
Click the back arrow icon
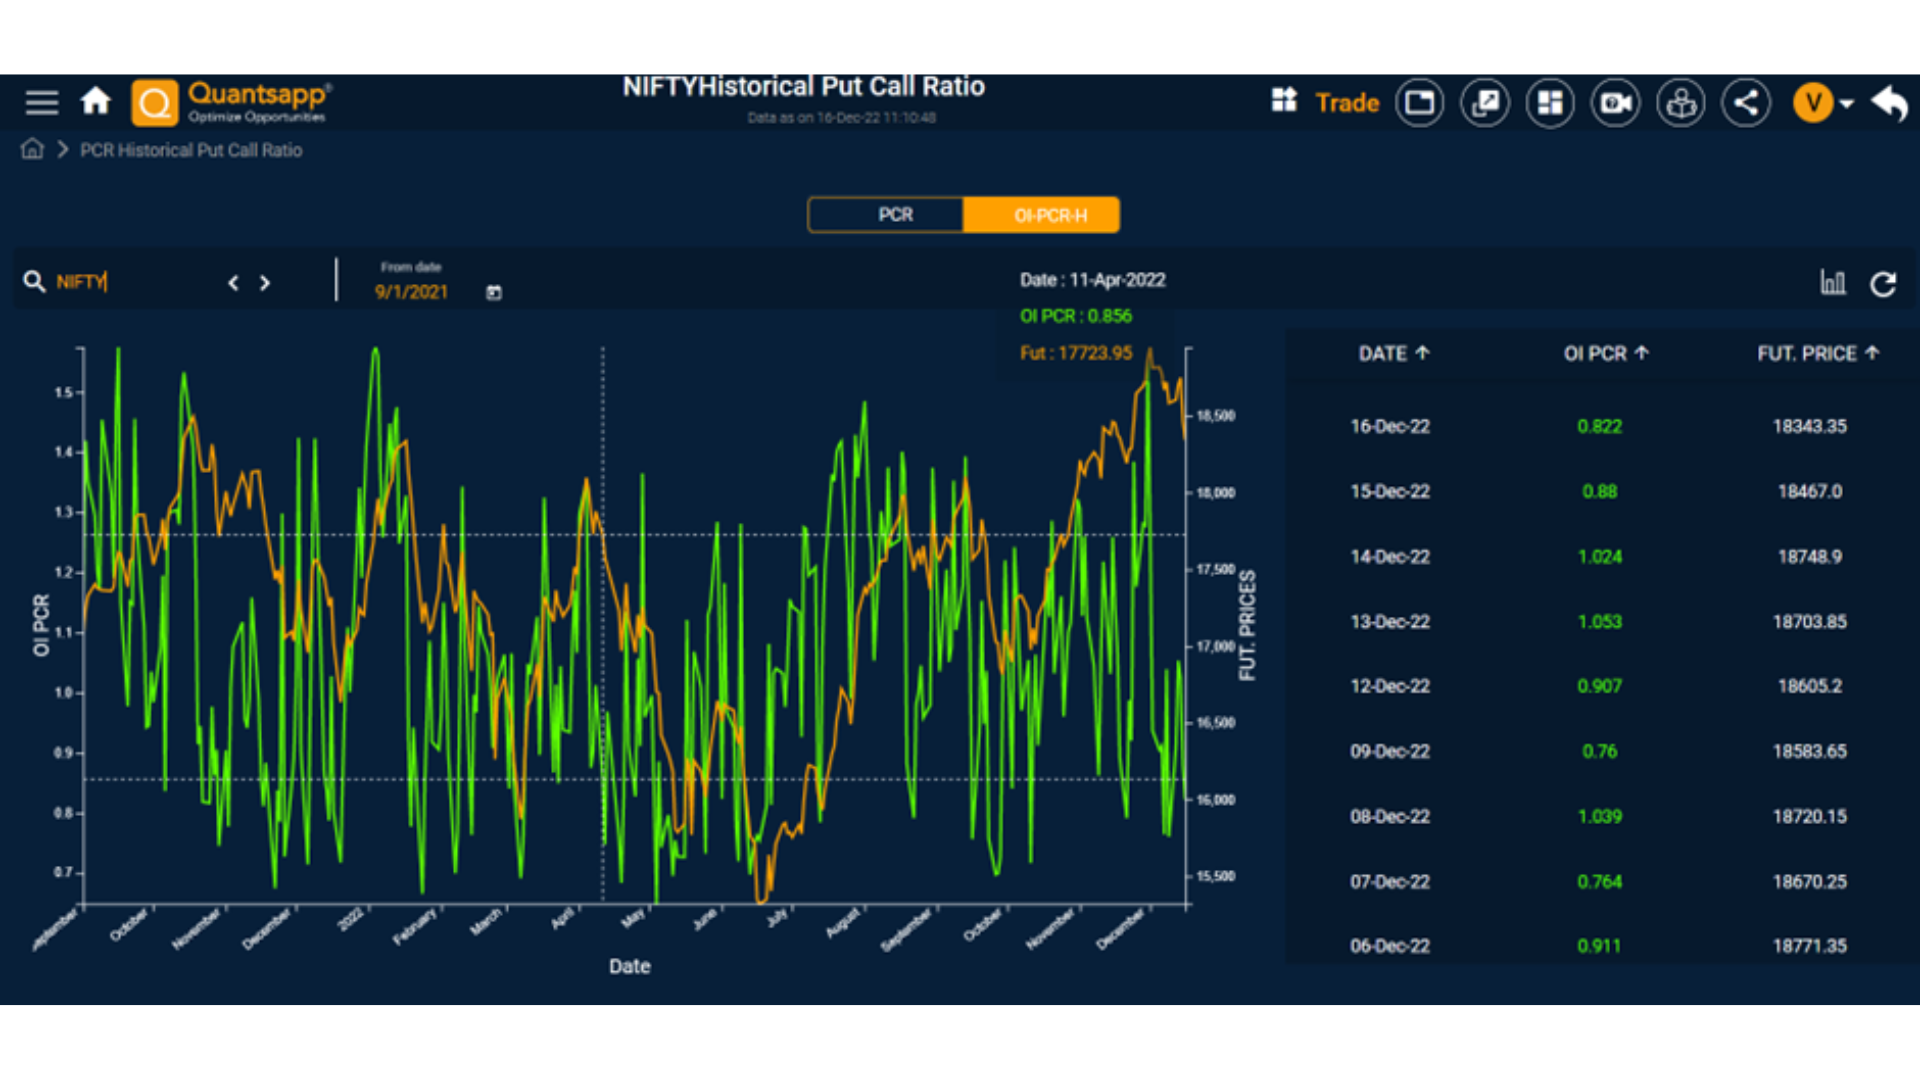point(1889,103)
